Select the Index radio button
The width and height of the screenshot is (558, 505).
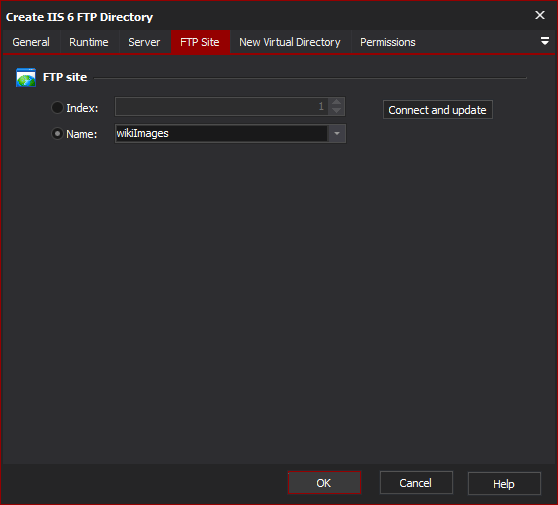(x=57, y=107)
